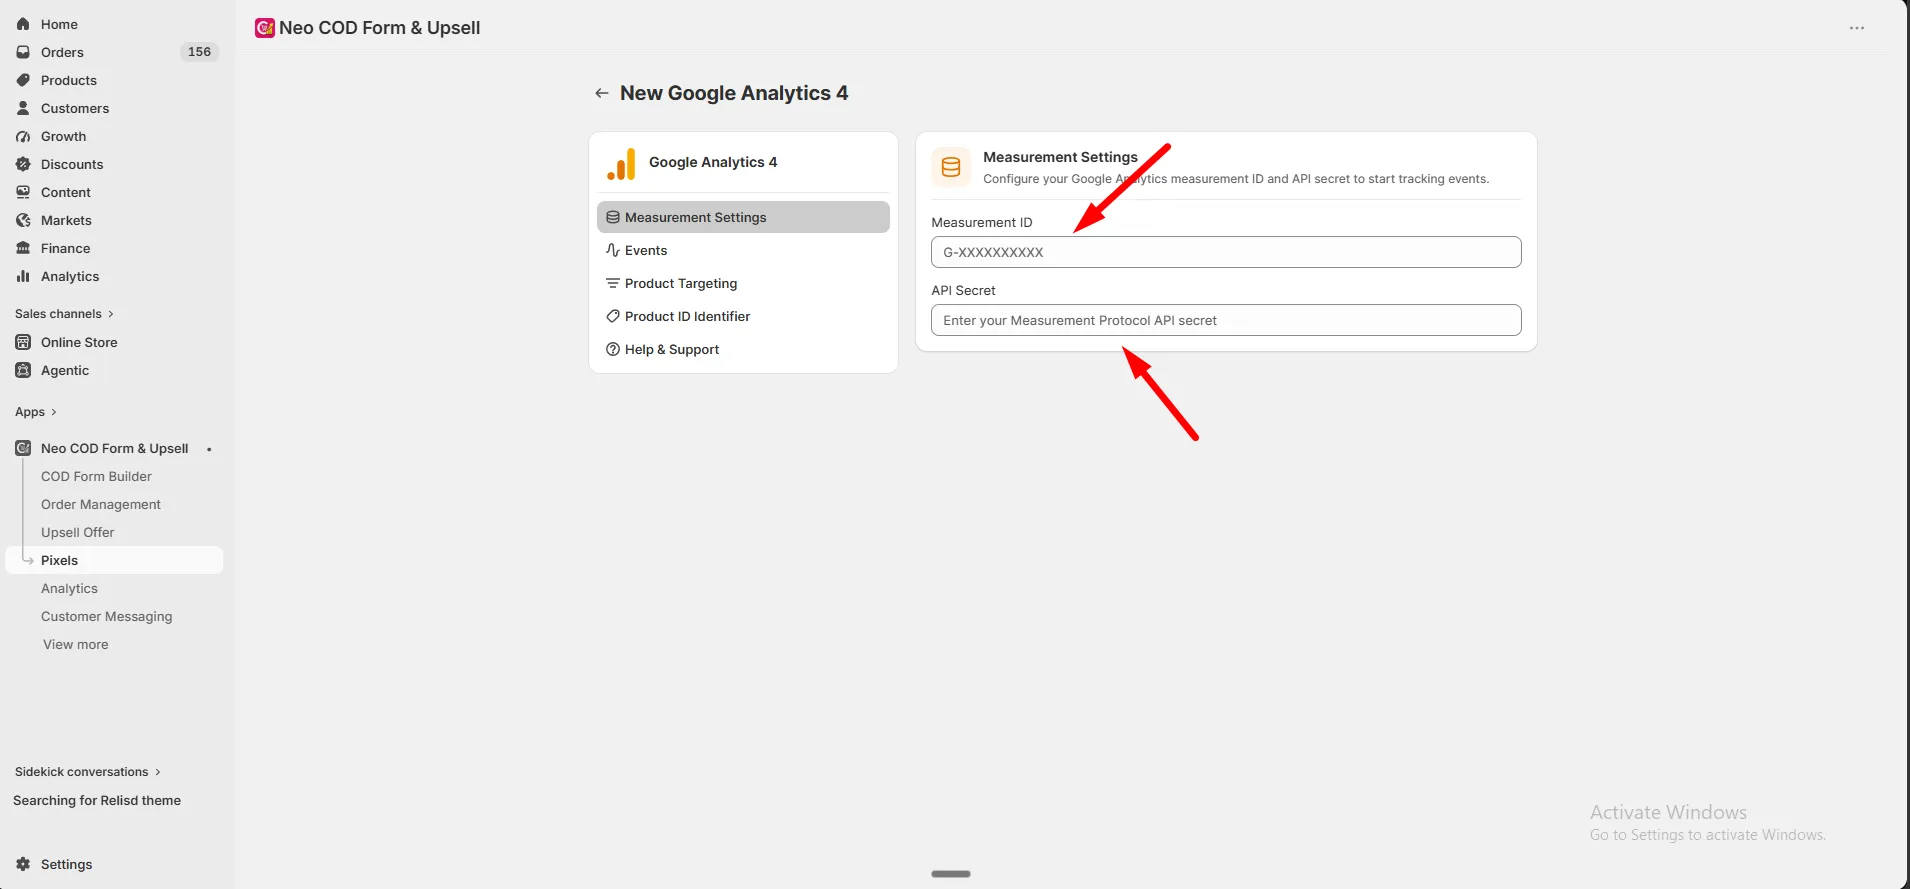Open the Product ID Identifier section

click(x=743, y=316)
